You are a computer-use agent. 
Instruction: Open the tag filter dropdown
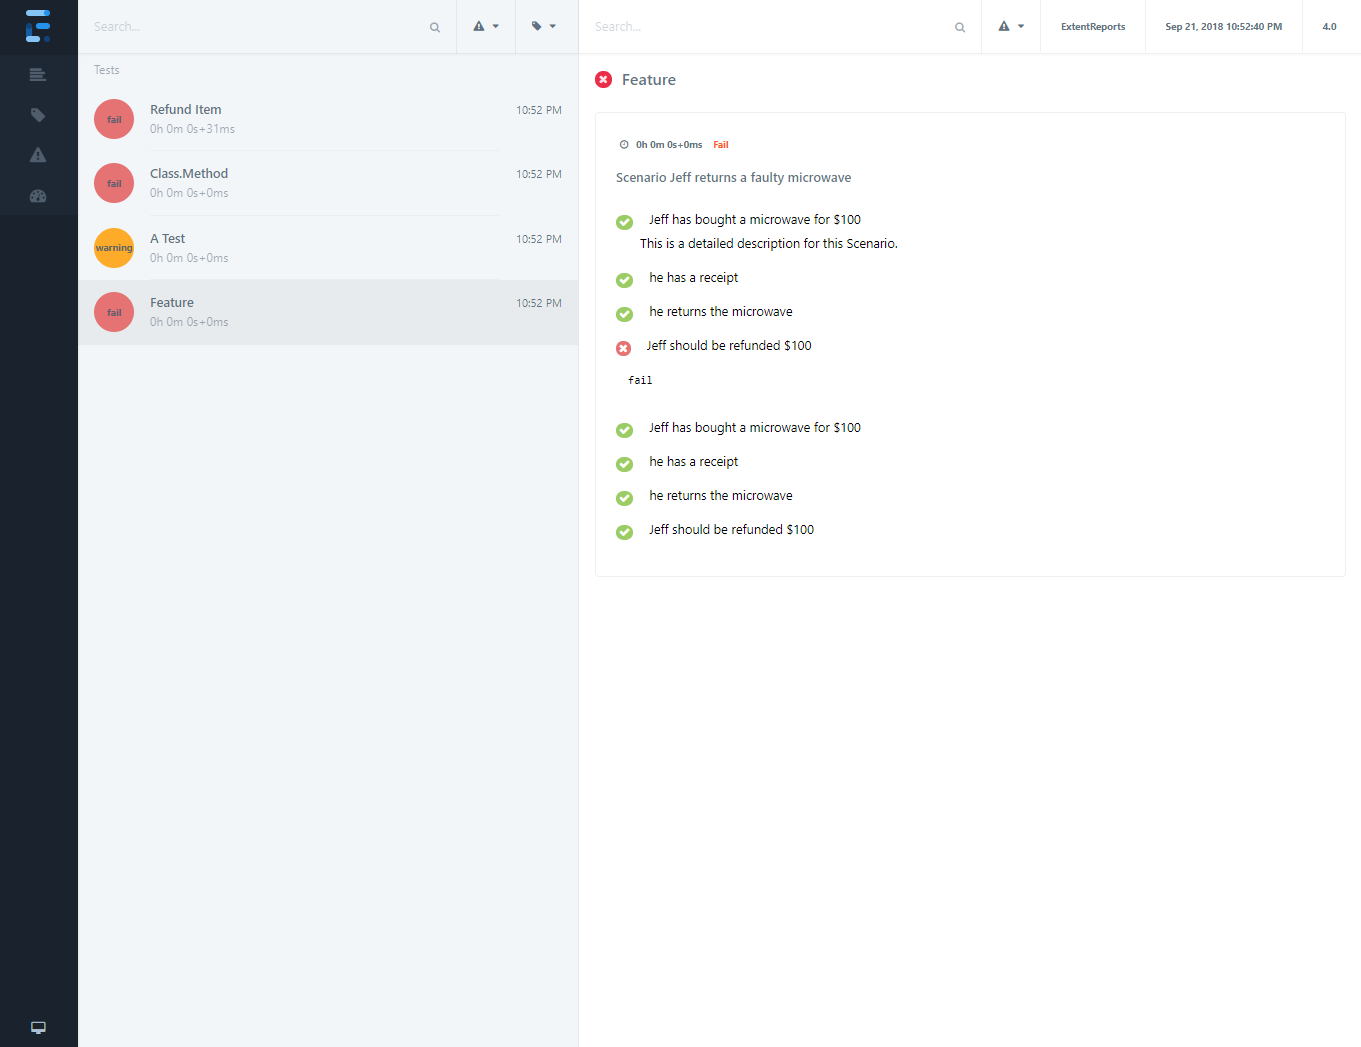tap(544, 26)
